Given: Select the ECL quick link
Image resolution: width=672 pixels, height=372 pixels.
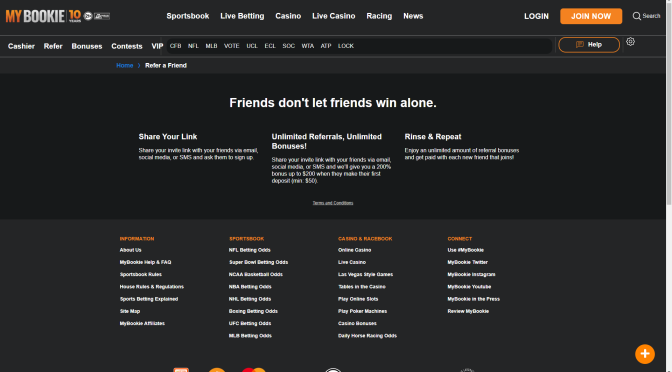Looking at the screenshot, I should click(x=270, y=46).
